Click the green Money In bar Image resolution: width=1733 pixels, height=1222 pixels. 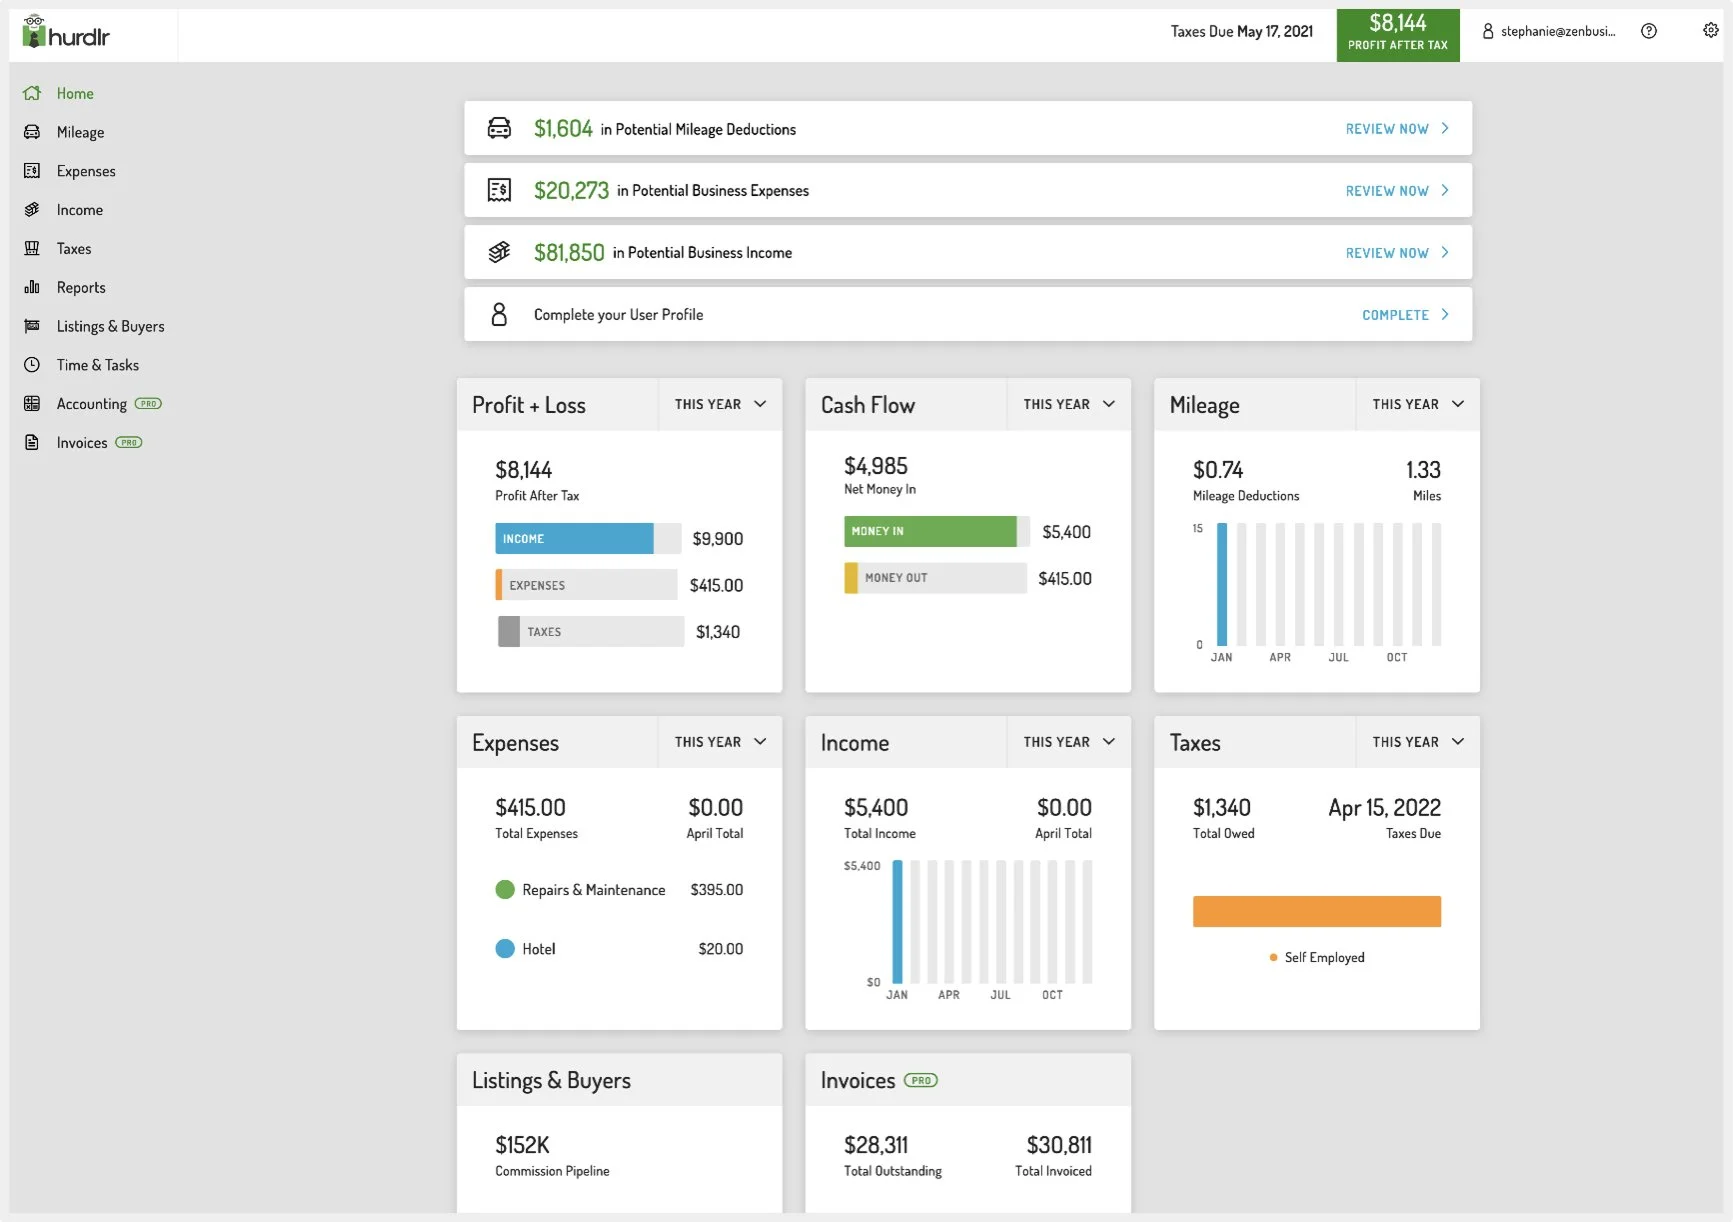coord(930,531)
